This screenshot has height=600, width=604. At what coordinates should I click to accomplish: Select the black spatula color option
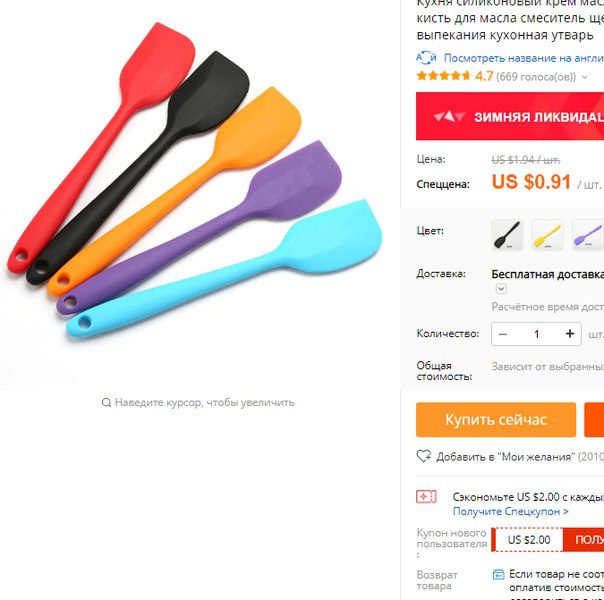point(507,235)
